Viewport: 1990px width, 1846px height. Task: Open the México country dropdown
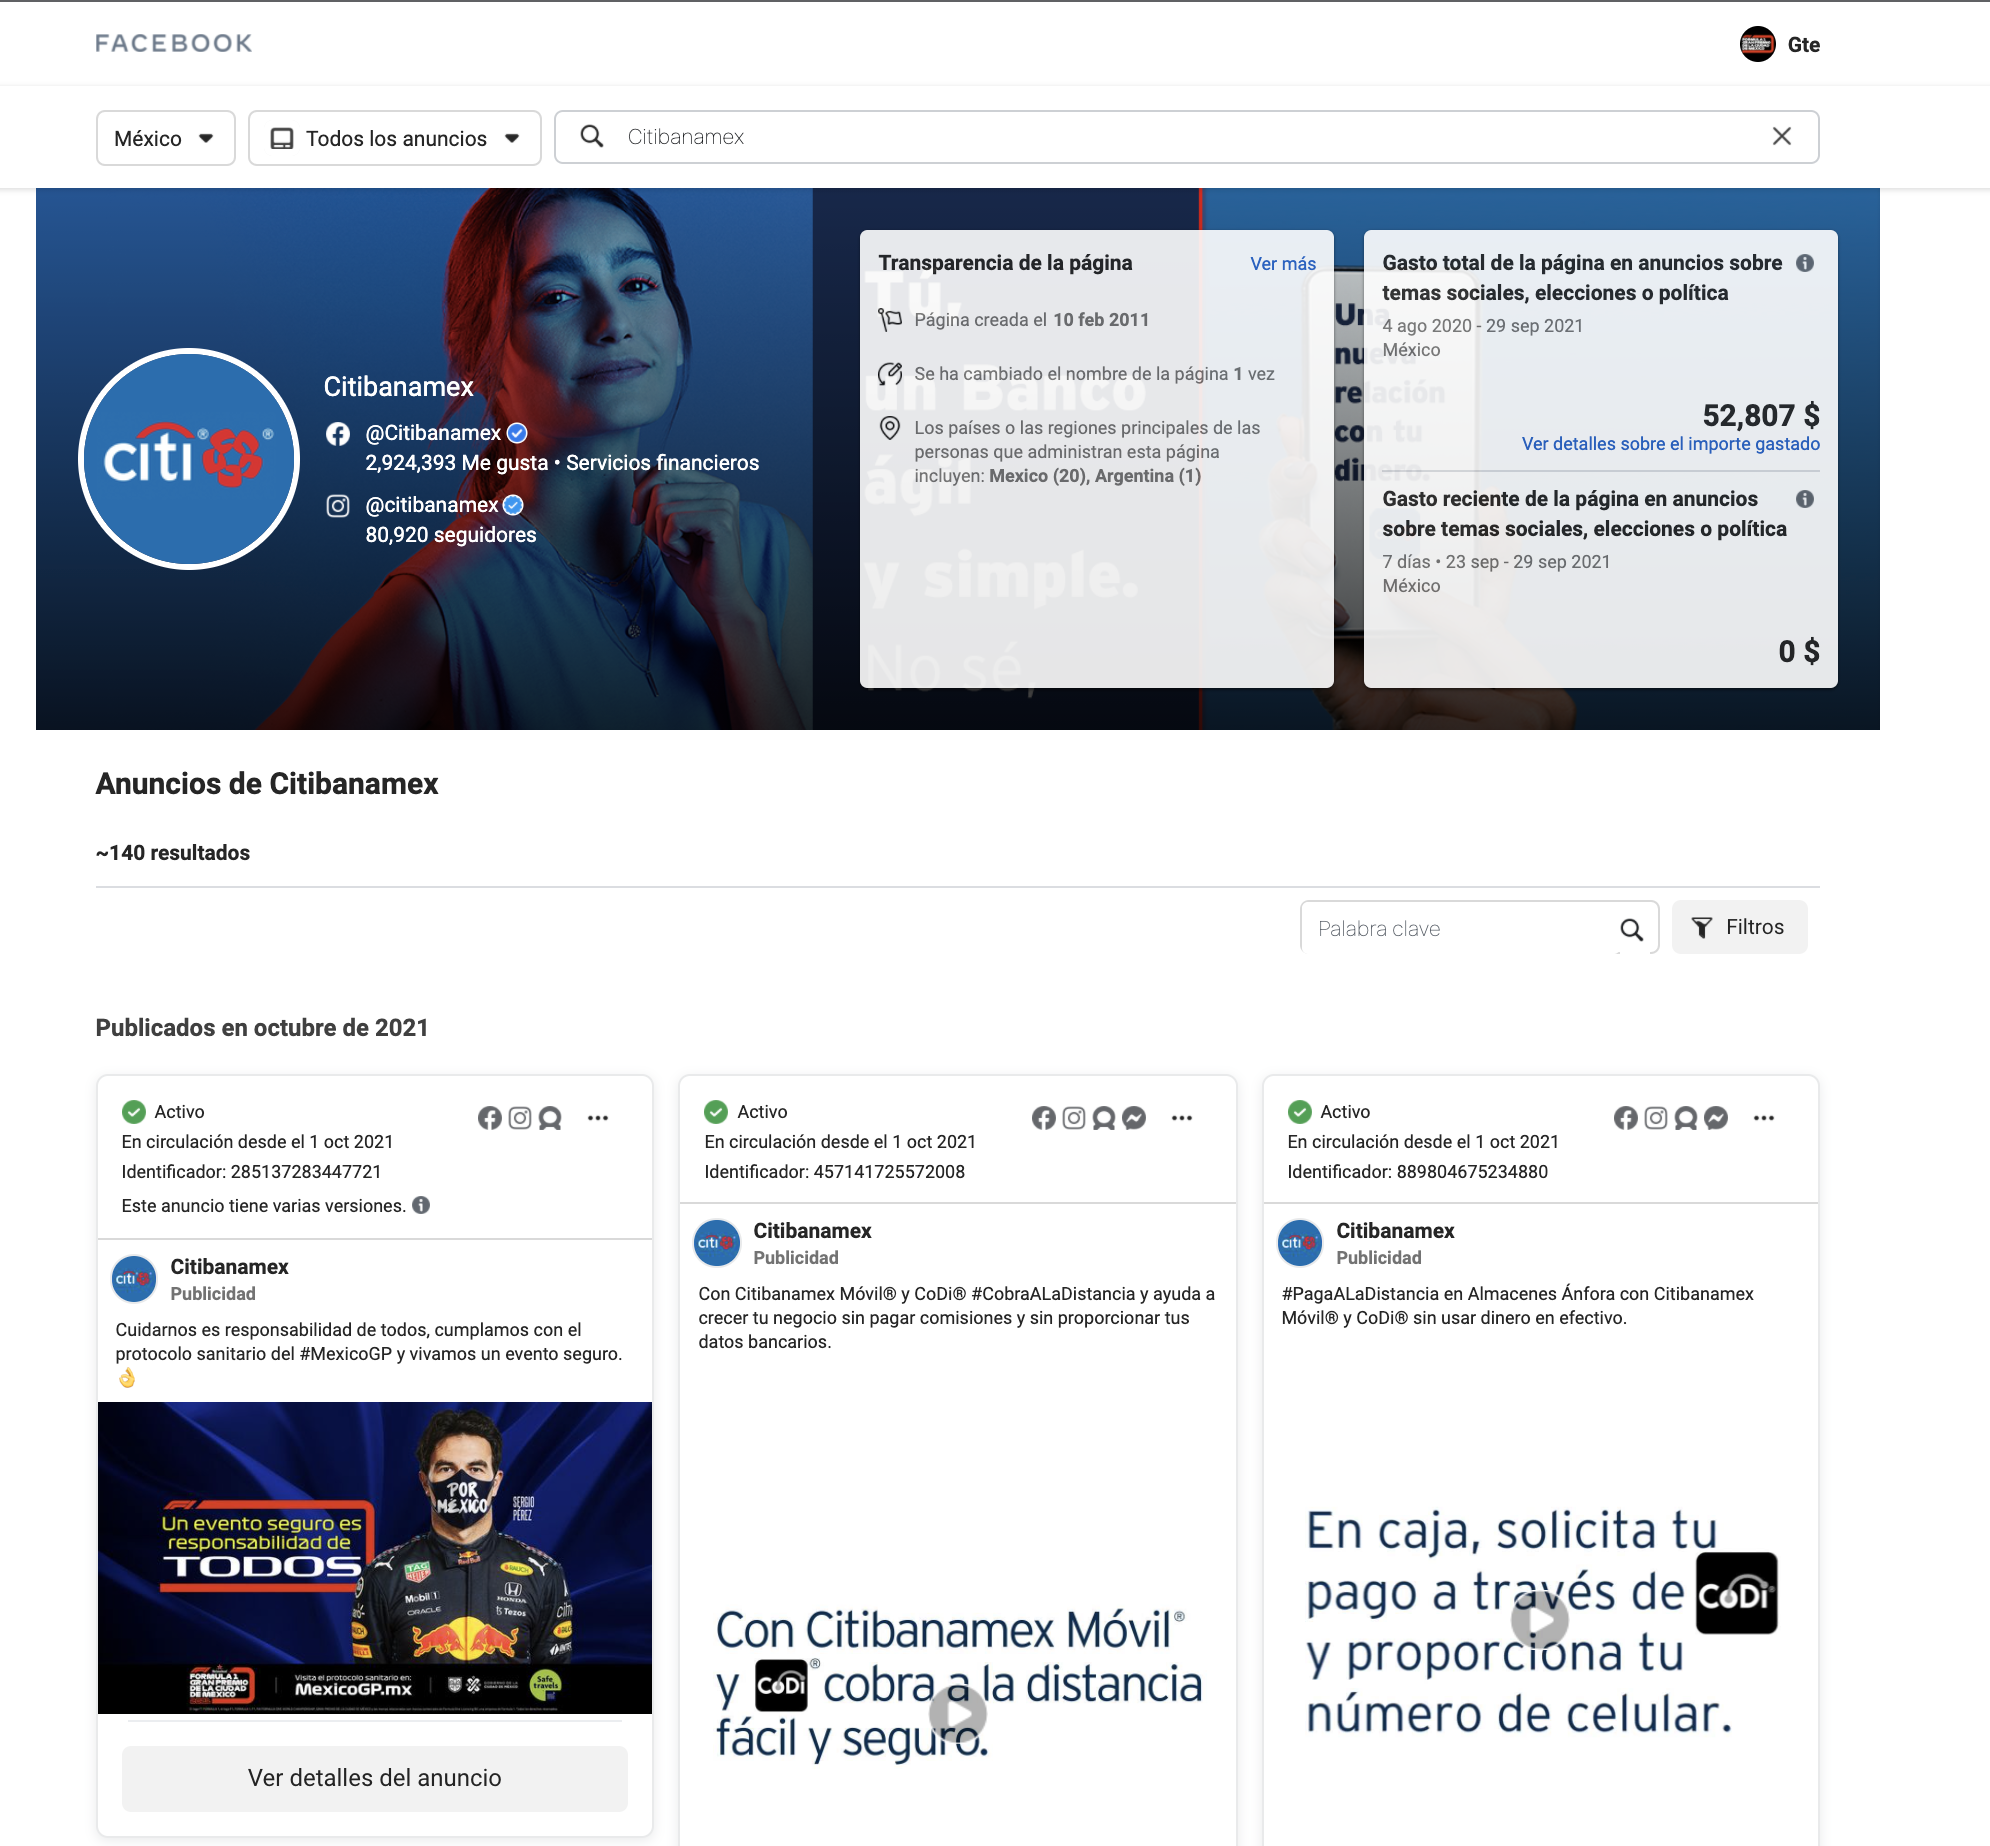[x=165, y=138]
